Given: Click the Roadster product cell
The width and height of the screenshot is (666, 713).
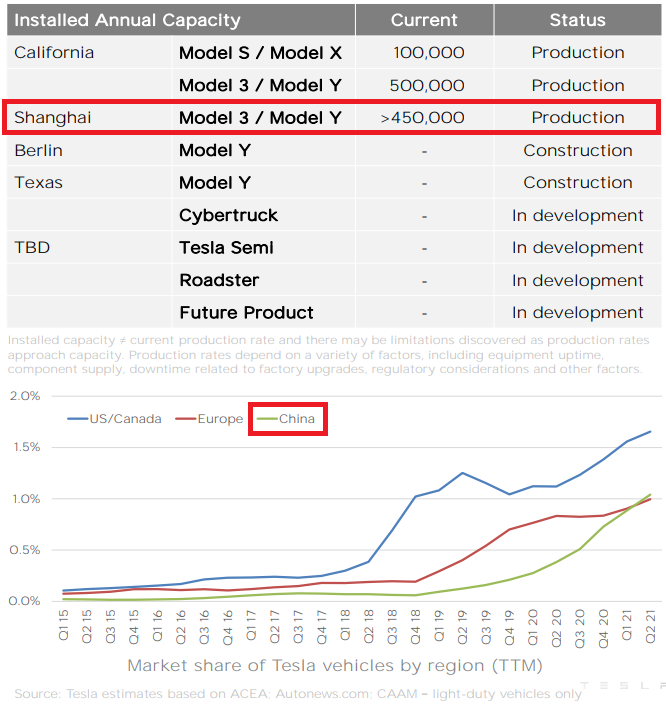Looking at the screenshot, I should pyautogui.click(x=219, y=281).
